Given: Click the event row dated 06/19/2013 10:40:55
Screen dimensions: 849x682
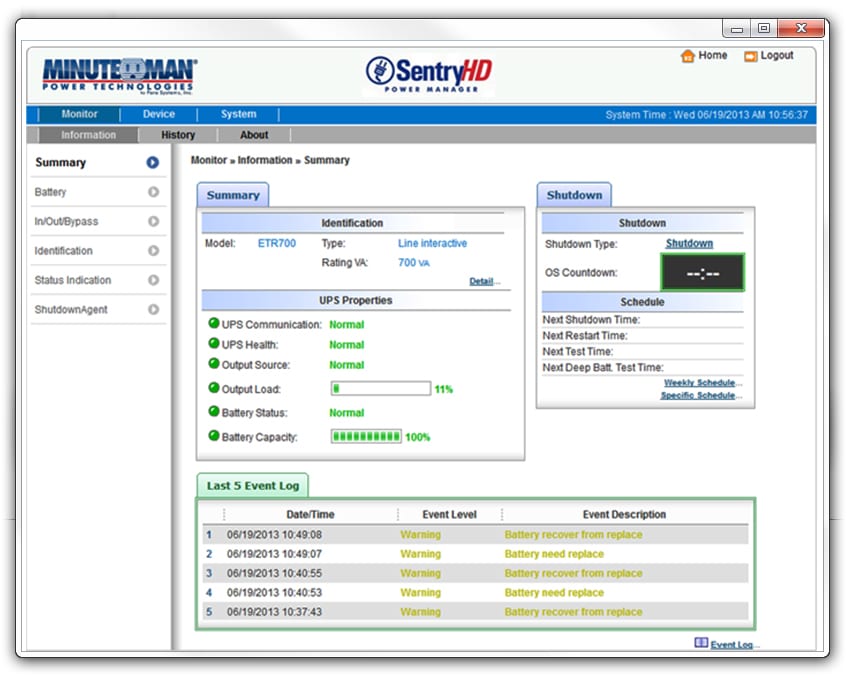Looking at the screenshot, I should pyautogui.click(x=475, y=573).
